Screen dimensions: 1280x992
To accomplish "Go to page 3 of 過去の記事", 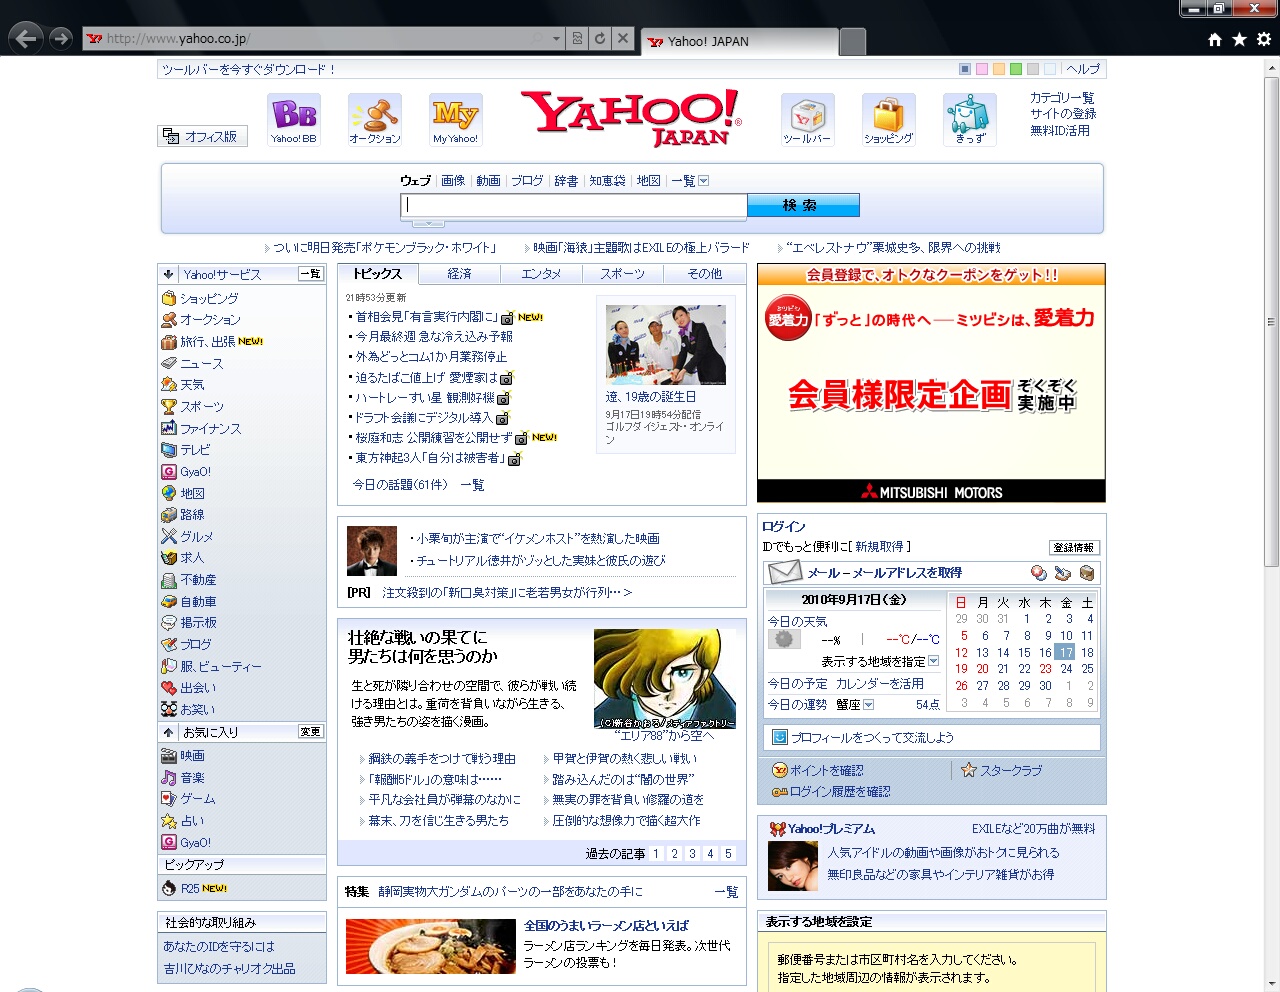I will coord(692,854).
